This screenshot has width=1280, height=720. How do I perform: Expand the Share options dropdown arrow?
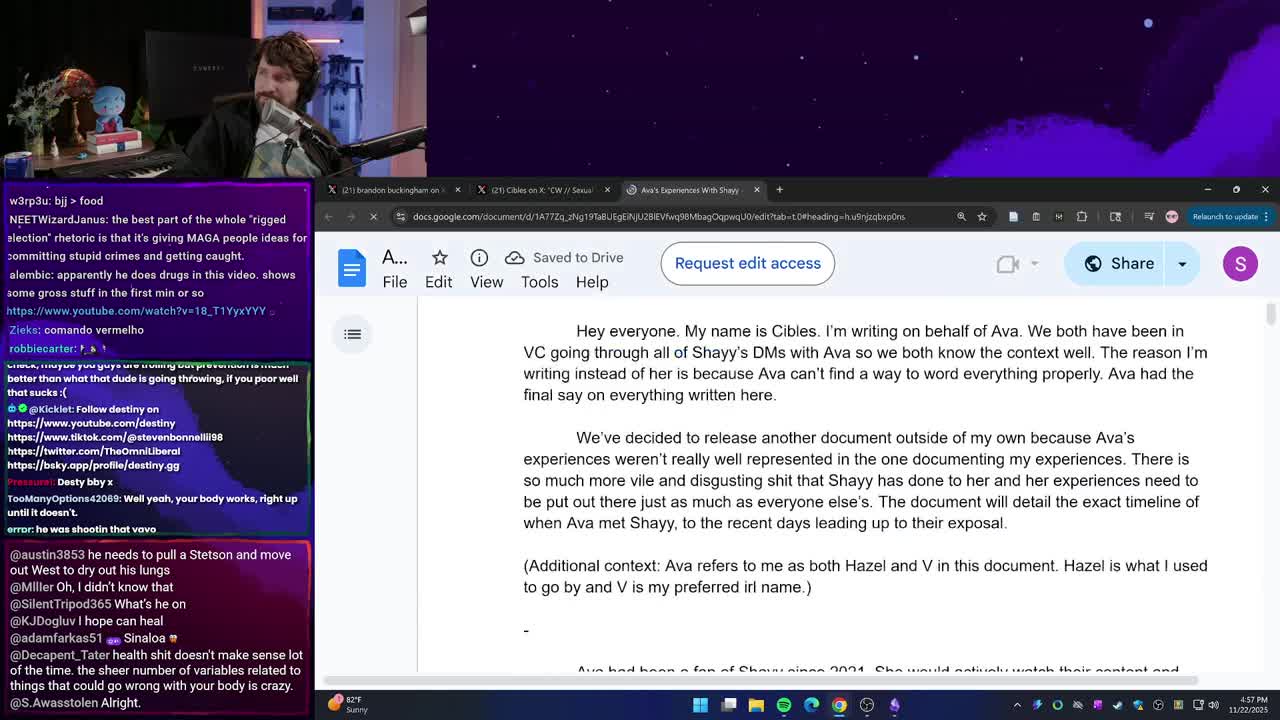1182,264
